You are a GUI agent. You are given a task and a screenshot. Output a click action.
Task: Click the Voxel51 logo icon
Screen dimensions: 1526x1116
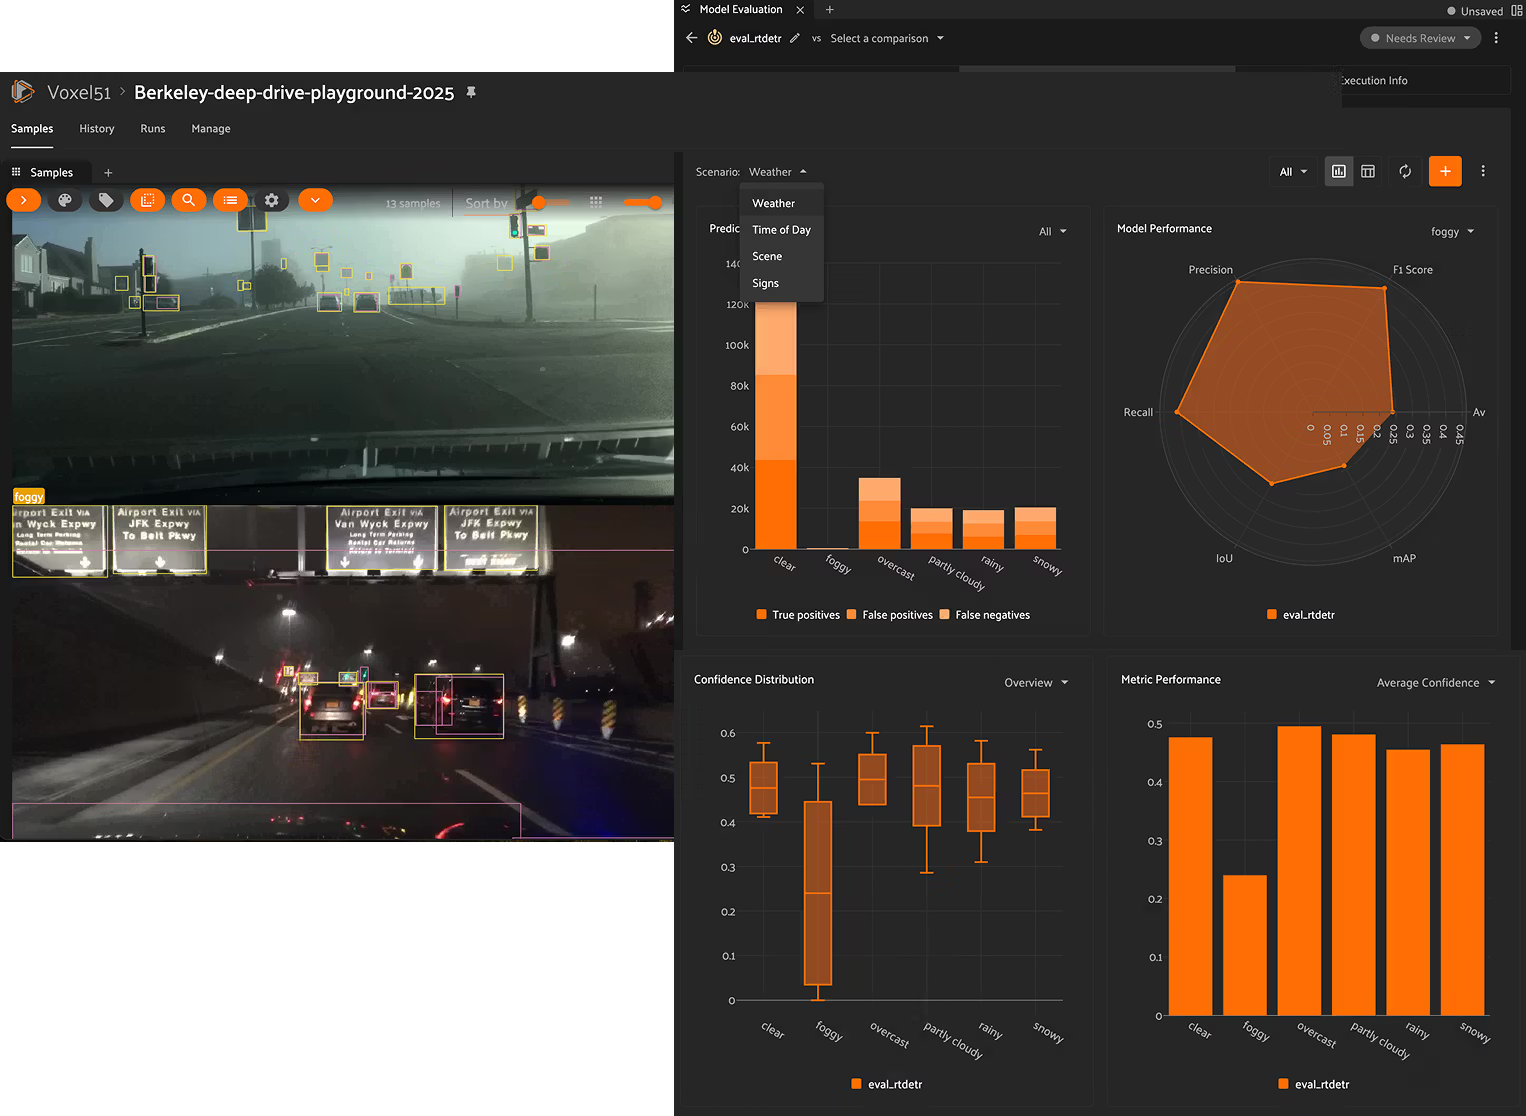[x=23, y=92]
